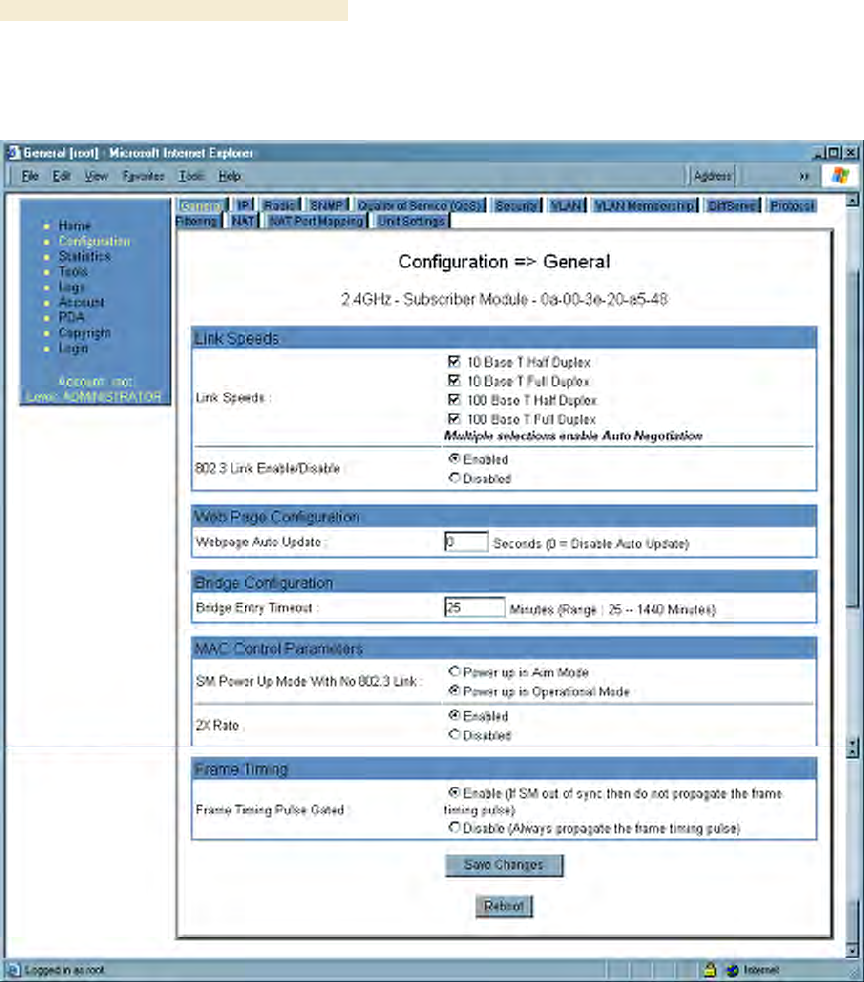Image resolution: width=864 pixels, height=982 pixels.
Task: Select Disabled for 802.3 Link
Action: click(455, 478)
